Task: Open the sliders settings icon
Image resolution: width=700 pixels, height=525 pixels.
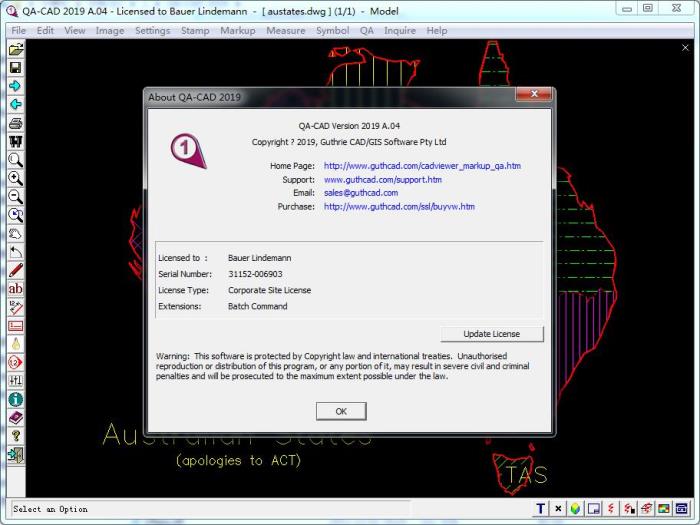Action: click(16, 381)
